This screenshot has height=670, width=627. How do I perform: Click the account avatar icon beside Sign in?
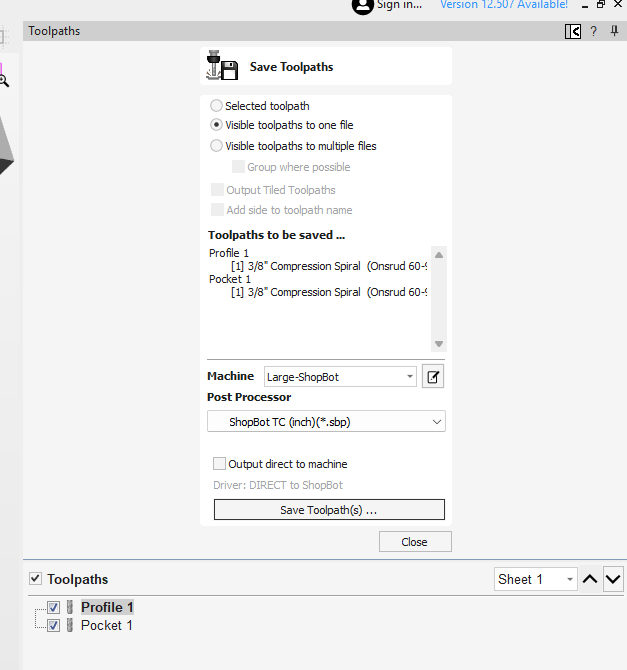pyautogui.click(x=362, y=6)
